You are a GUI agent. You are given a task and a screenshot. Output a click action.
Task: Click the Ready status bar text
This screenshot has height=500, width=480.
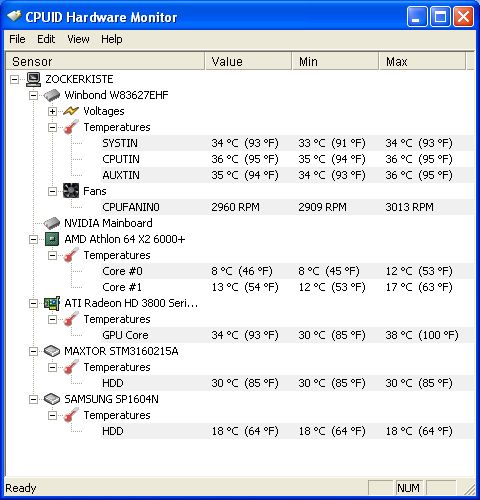tap(21, 488)
